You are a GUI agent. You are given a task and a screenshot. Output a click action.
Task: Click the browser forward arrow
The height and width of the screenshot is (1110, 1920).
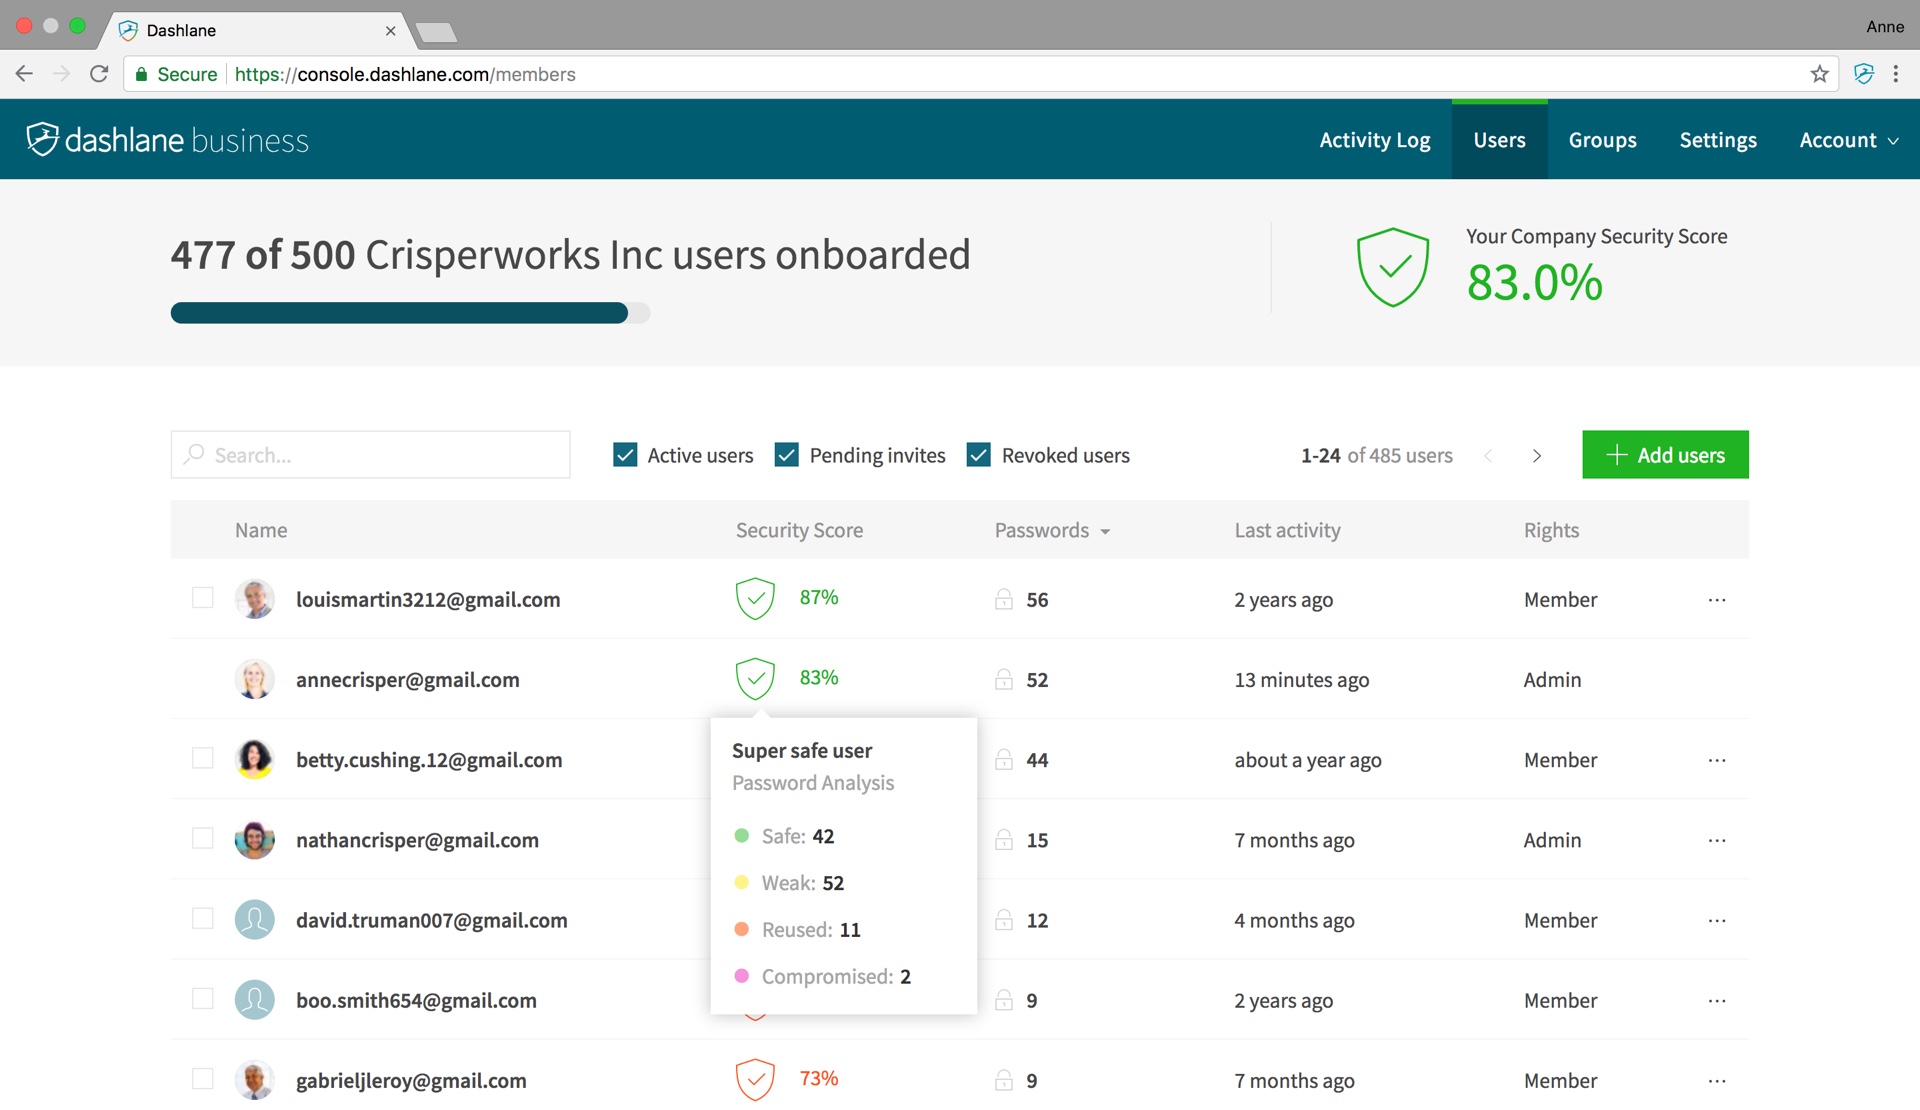click(x=61, y=74)
